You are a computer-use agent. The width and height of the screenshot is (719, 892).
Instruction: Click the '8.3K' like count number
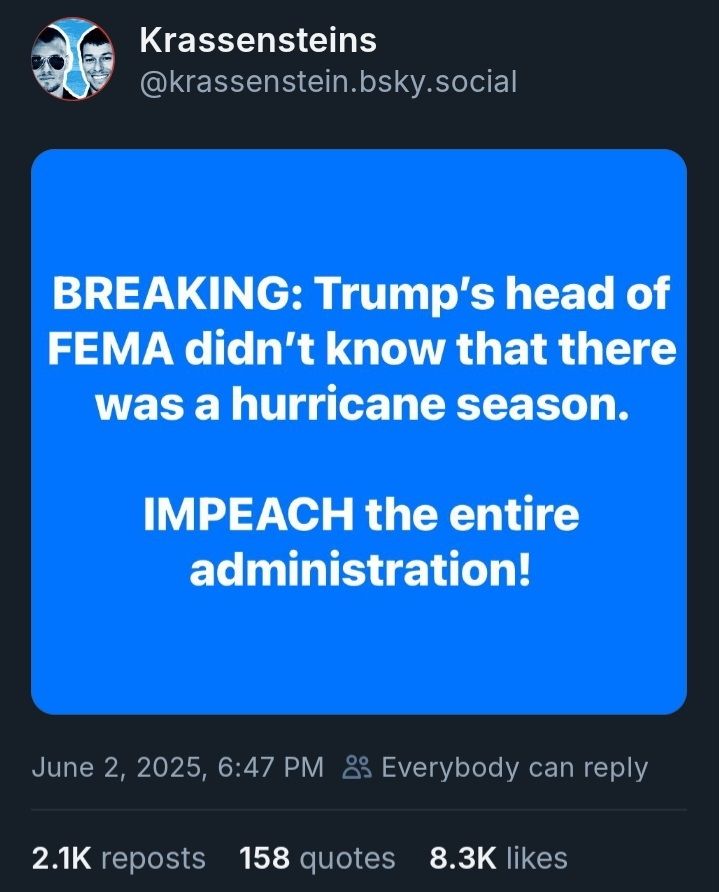point(462,858)
